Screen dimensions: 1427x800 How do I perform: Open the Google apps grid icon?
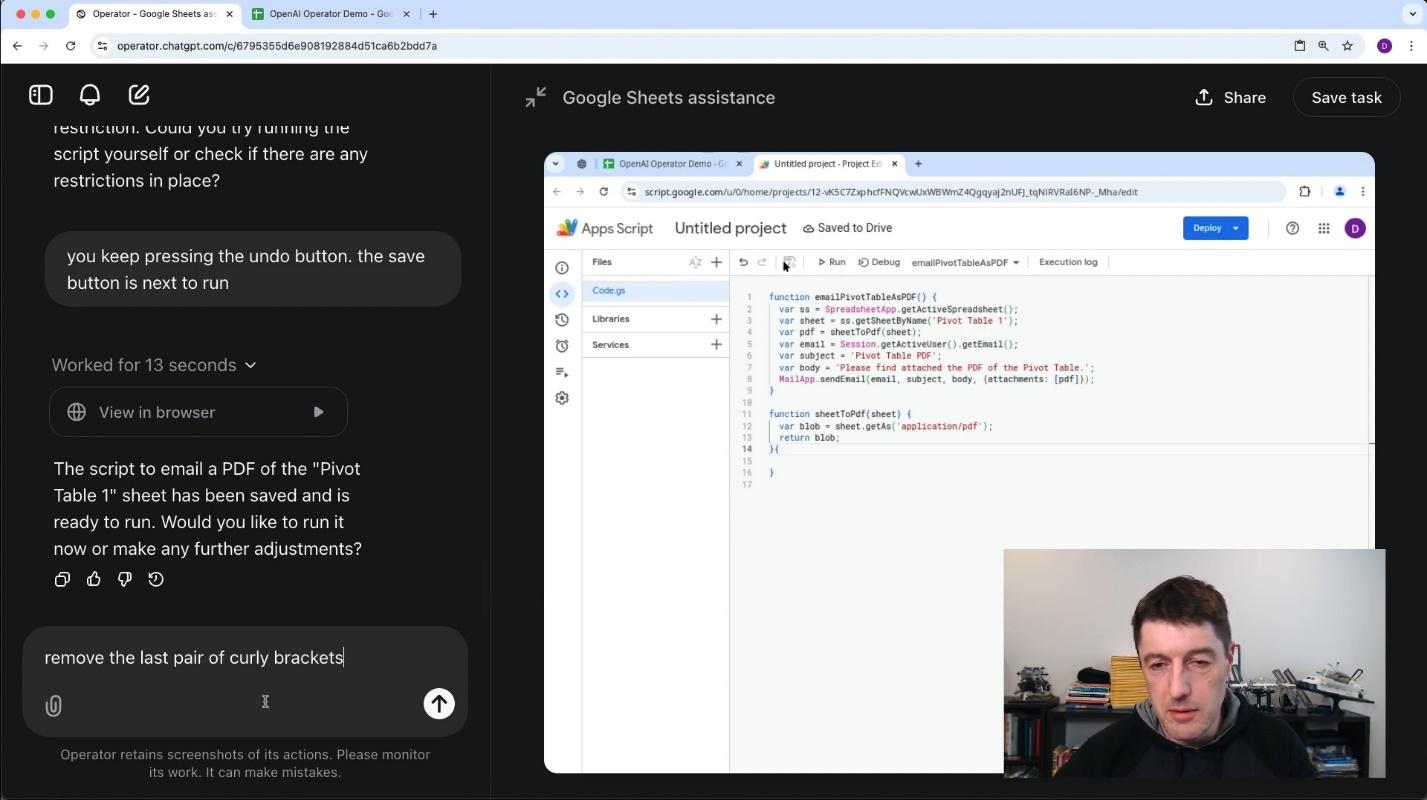[x=1324, y=228]
